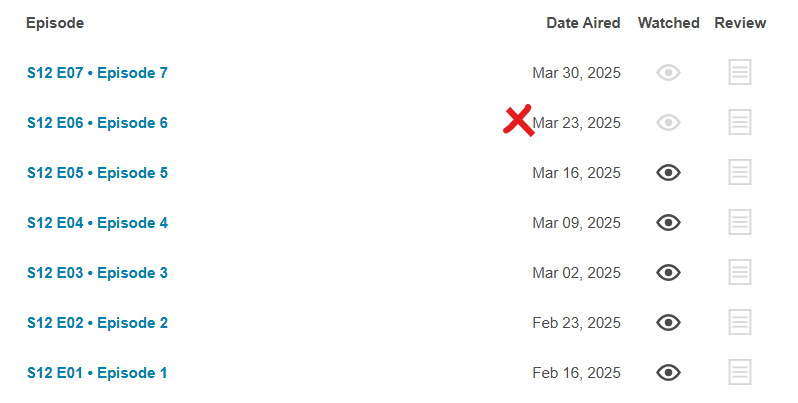Screen dimensions: 798x403
Task: Select the S12 E04 Episode 4 link
Action: [x=97, y=223]
